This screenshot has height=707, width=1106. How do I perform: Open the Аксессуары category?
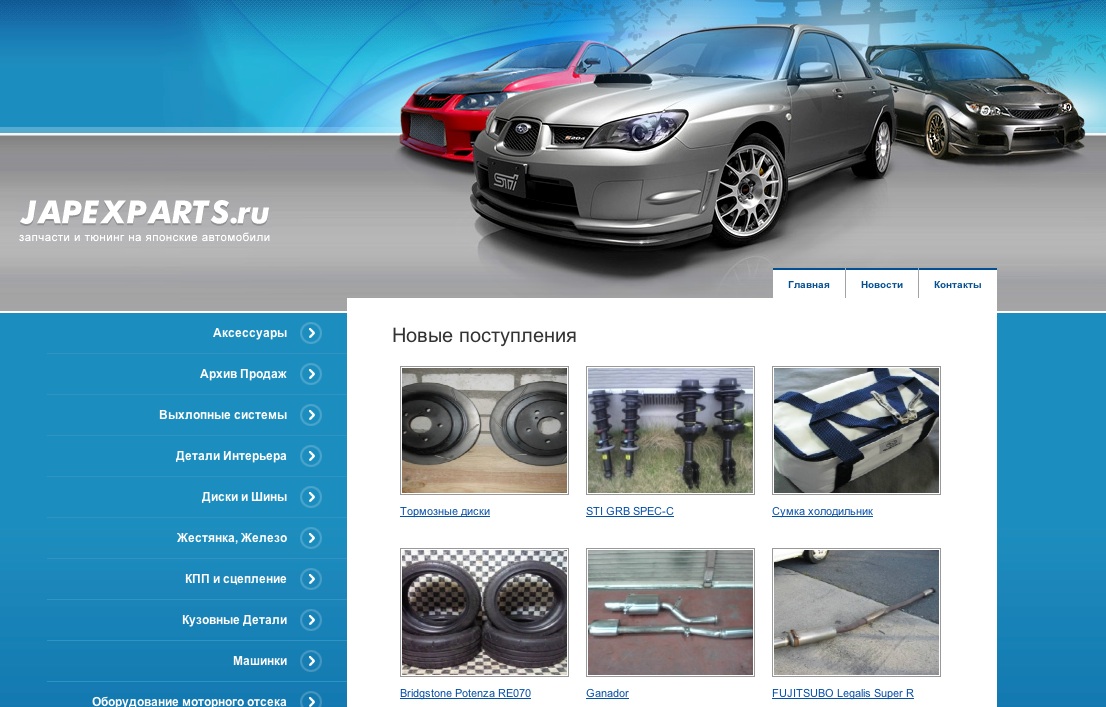pos(250,333)
